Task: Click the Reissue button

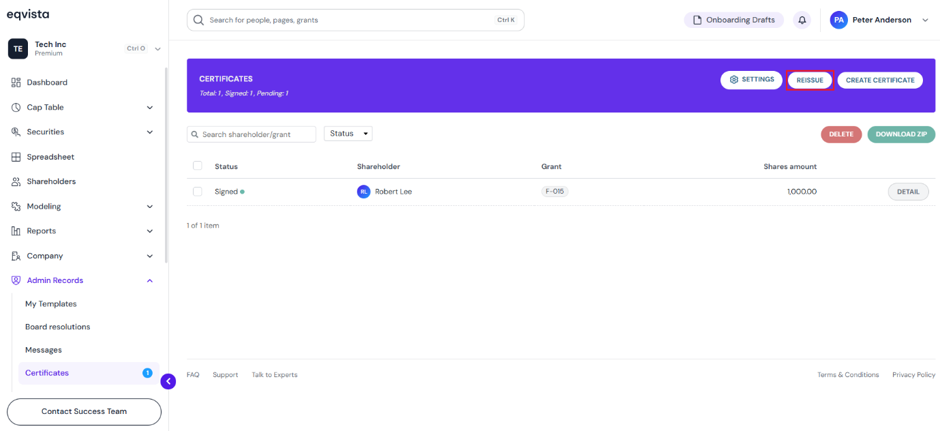Action: coord(810,80)
